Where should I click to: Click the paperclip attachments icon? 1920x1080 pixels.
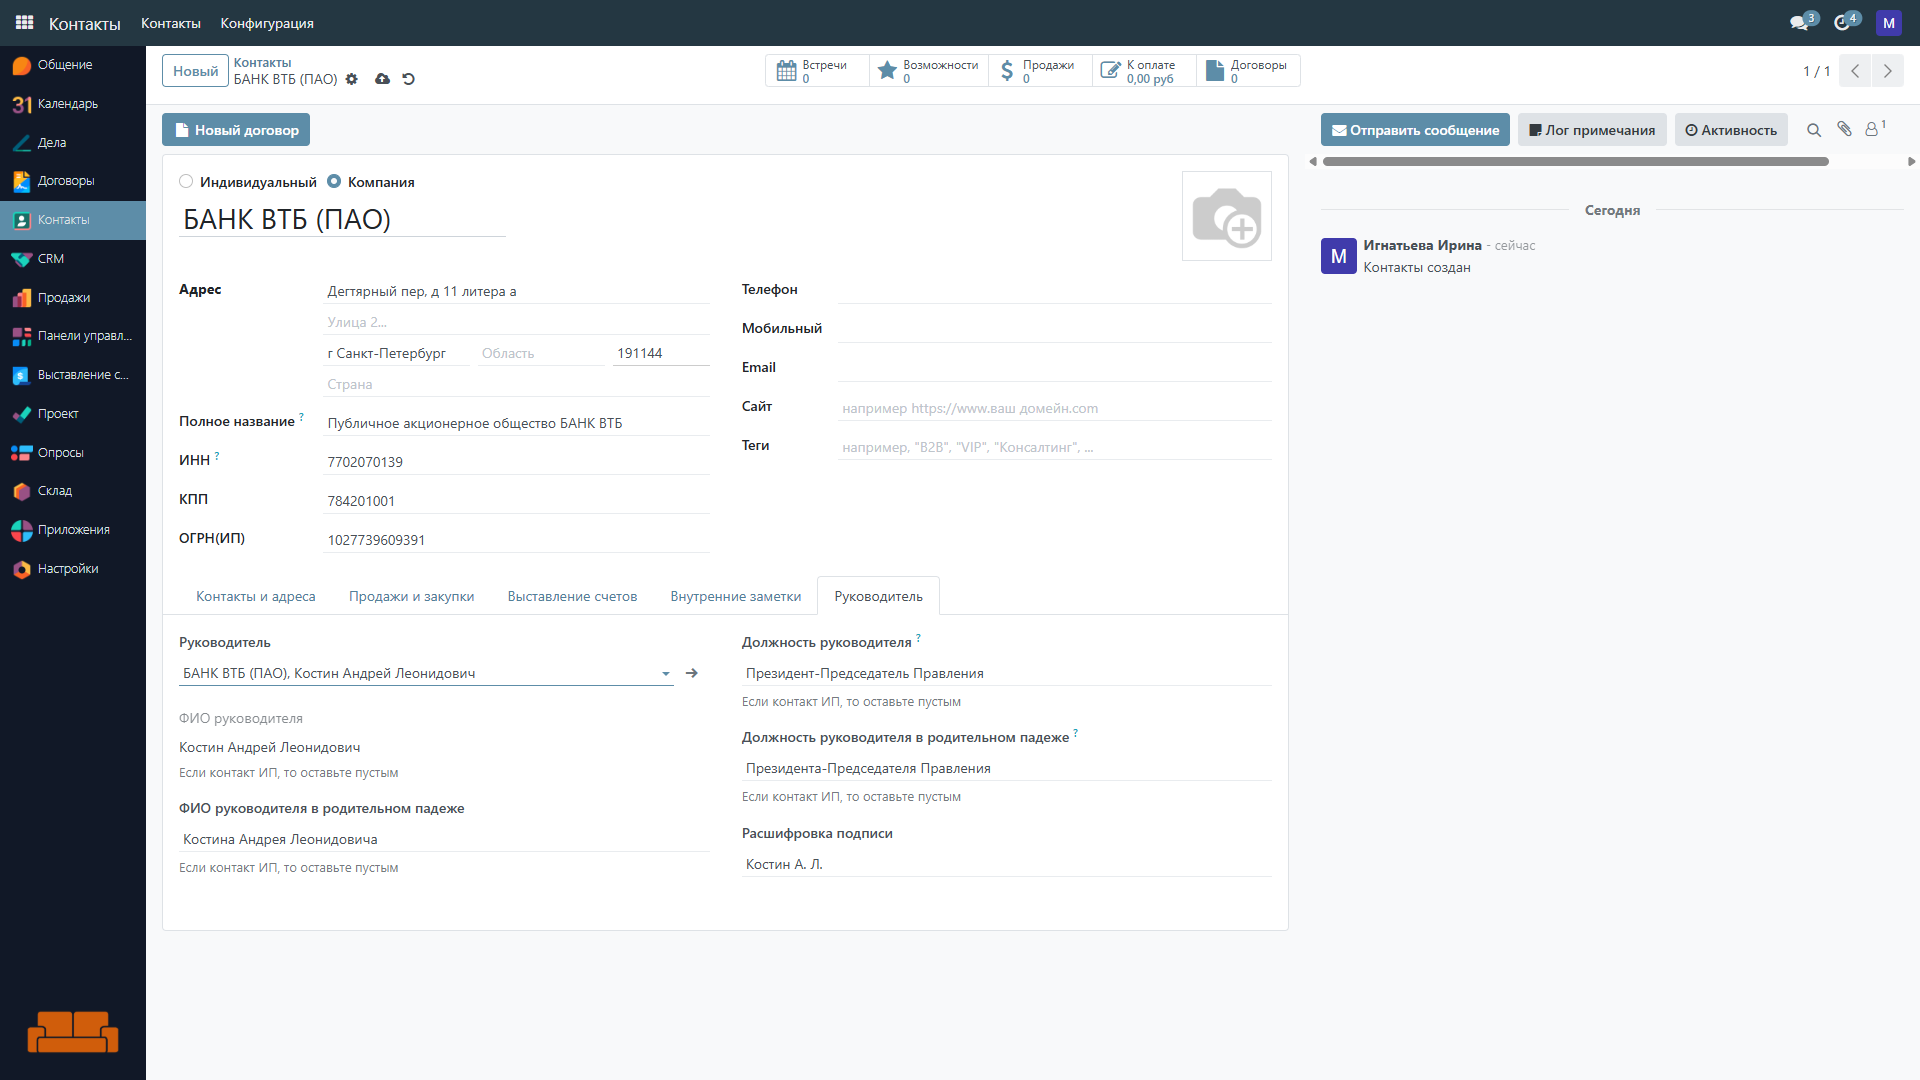click(1844, 129)
